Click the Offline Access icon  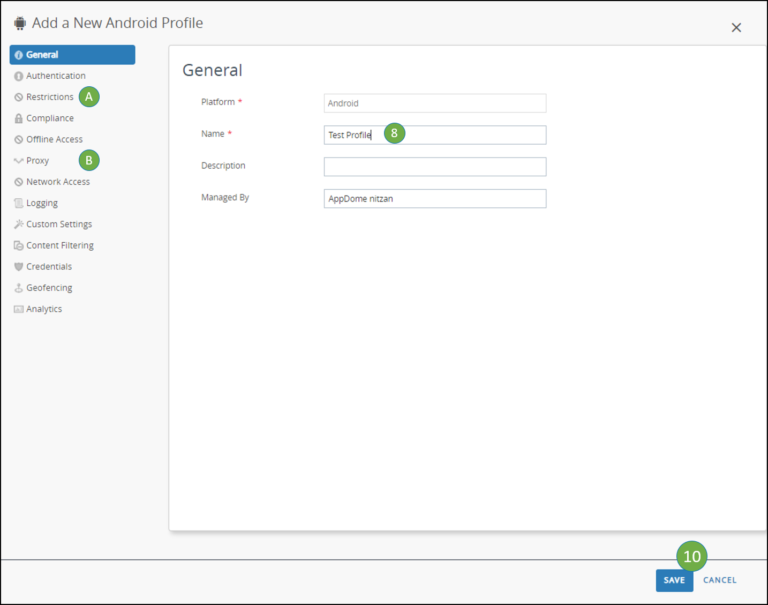coord(18,140)
